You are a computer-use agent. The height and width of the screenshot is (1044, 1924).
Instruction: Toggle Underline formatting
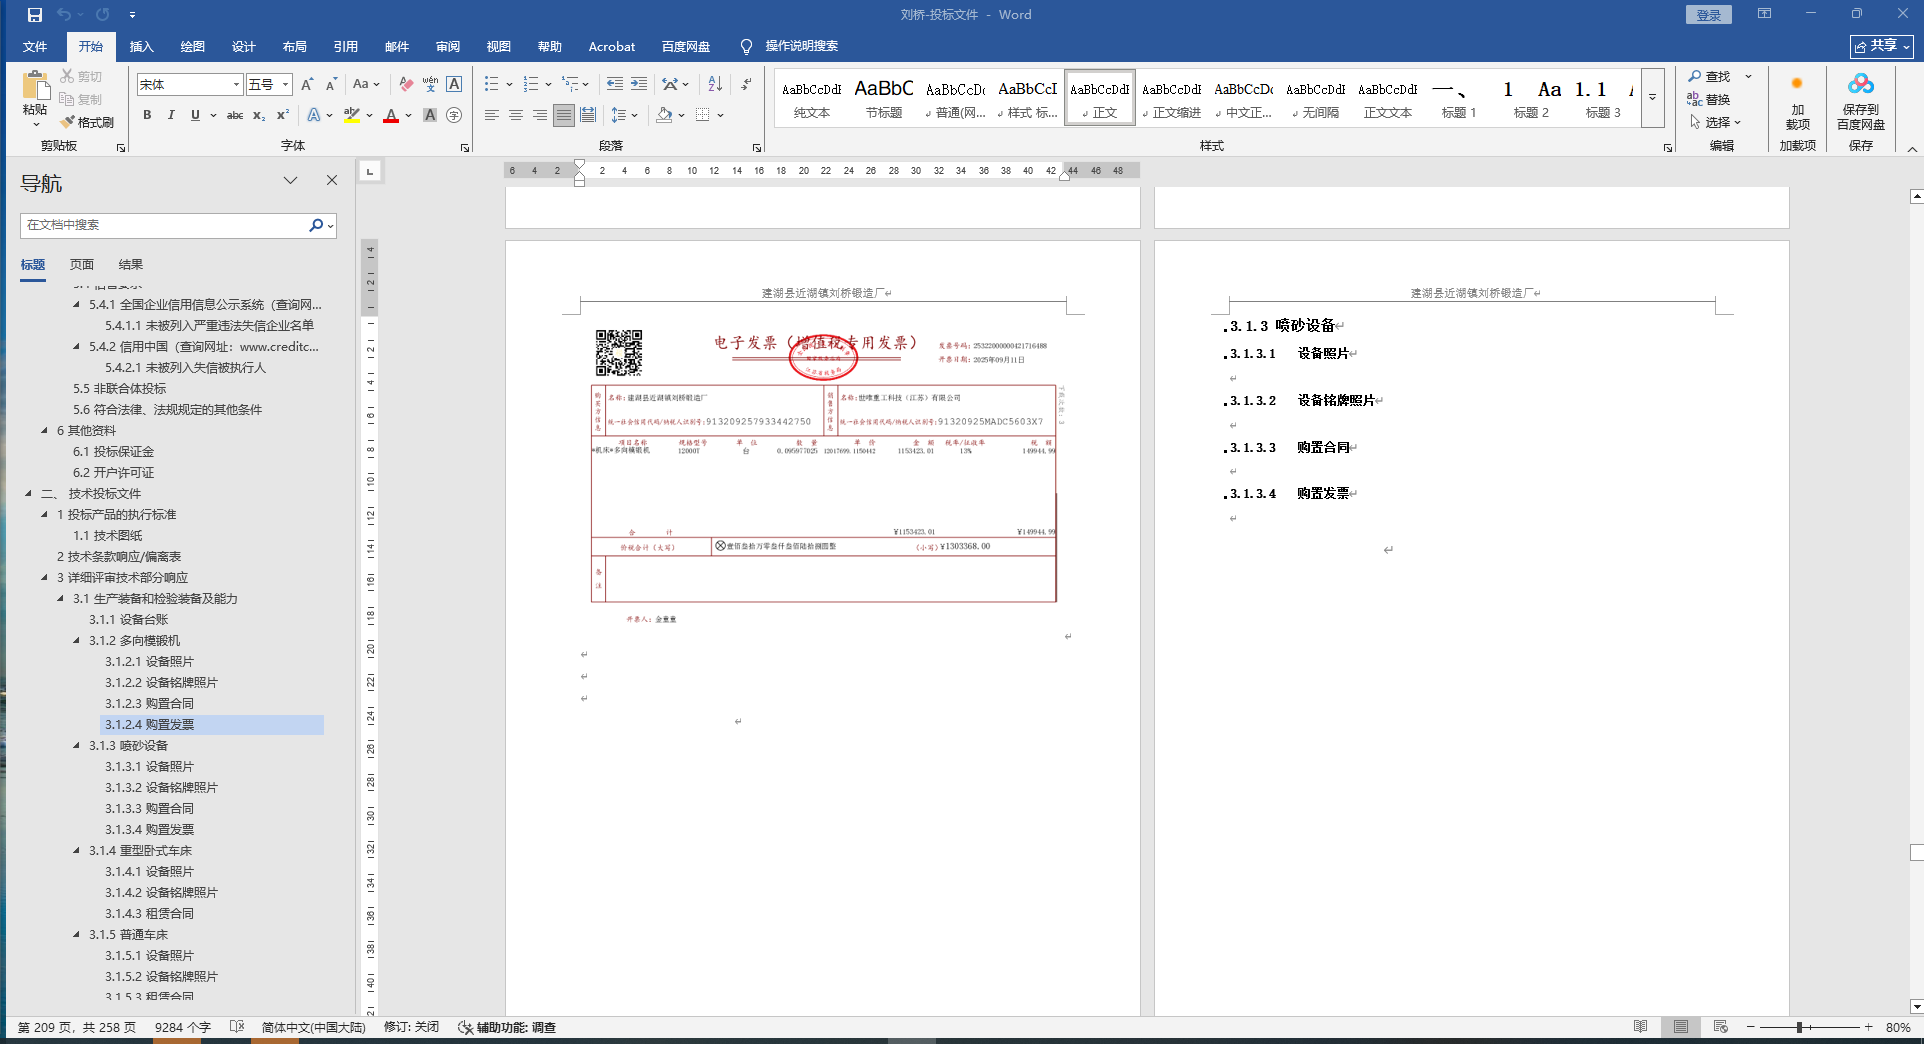[x=195, y=115]
